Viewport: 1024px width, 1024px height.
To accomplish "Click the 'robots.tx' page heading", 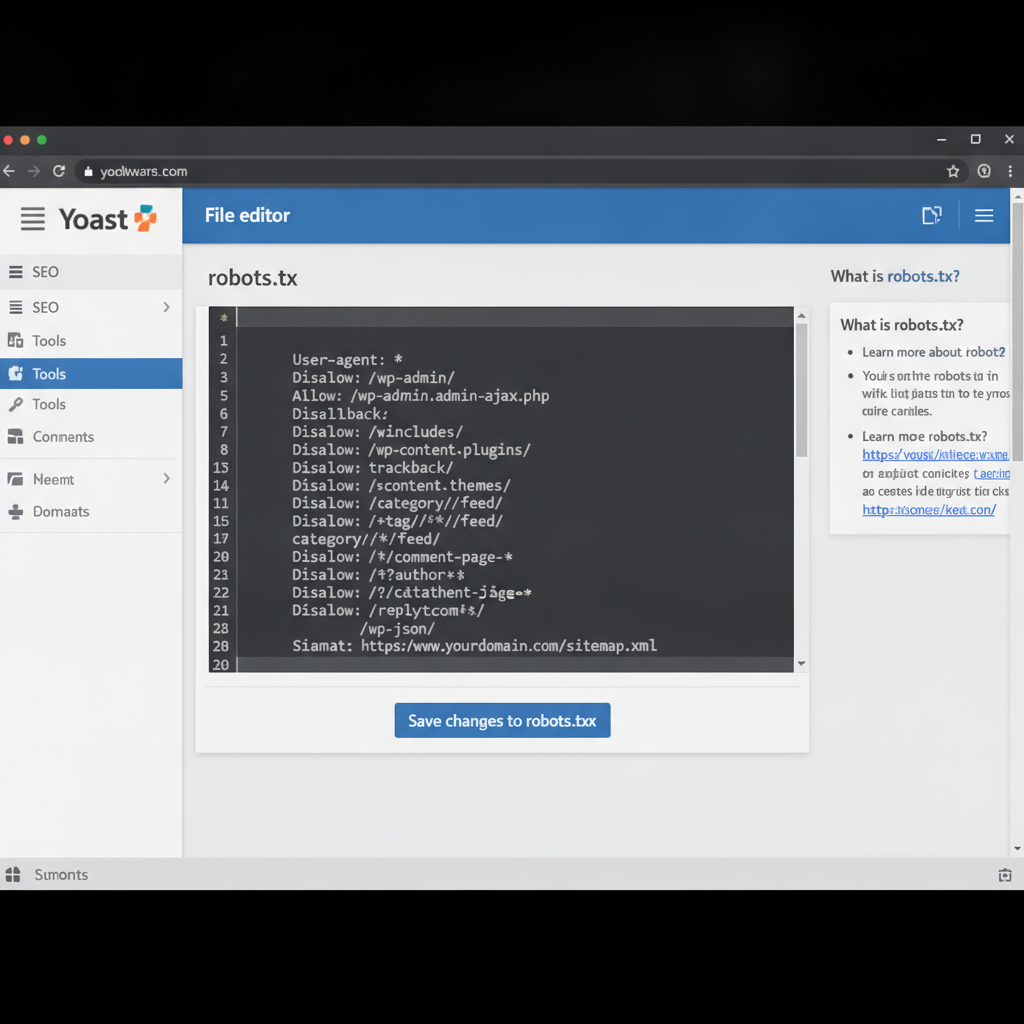I will point(253,278).
